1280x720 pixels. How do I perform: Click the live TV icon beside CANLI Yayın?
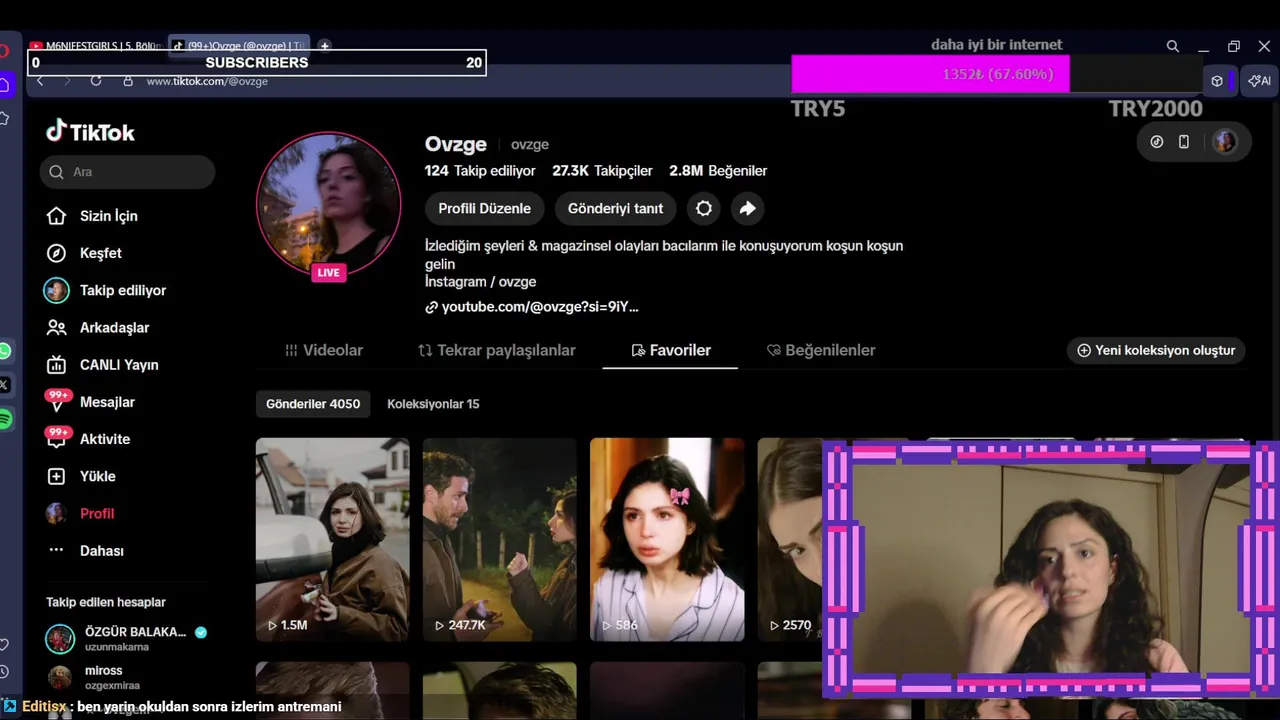pyautogui.click(x=57, y=365)
